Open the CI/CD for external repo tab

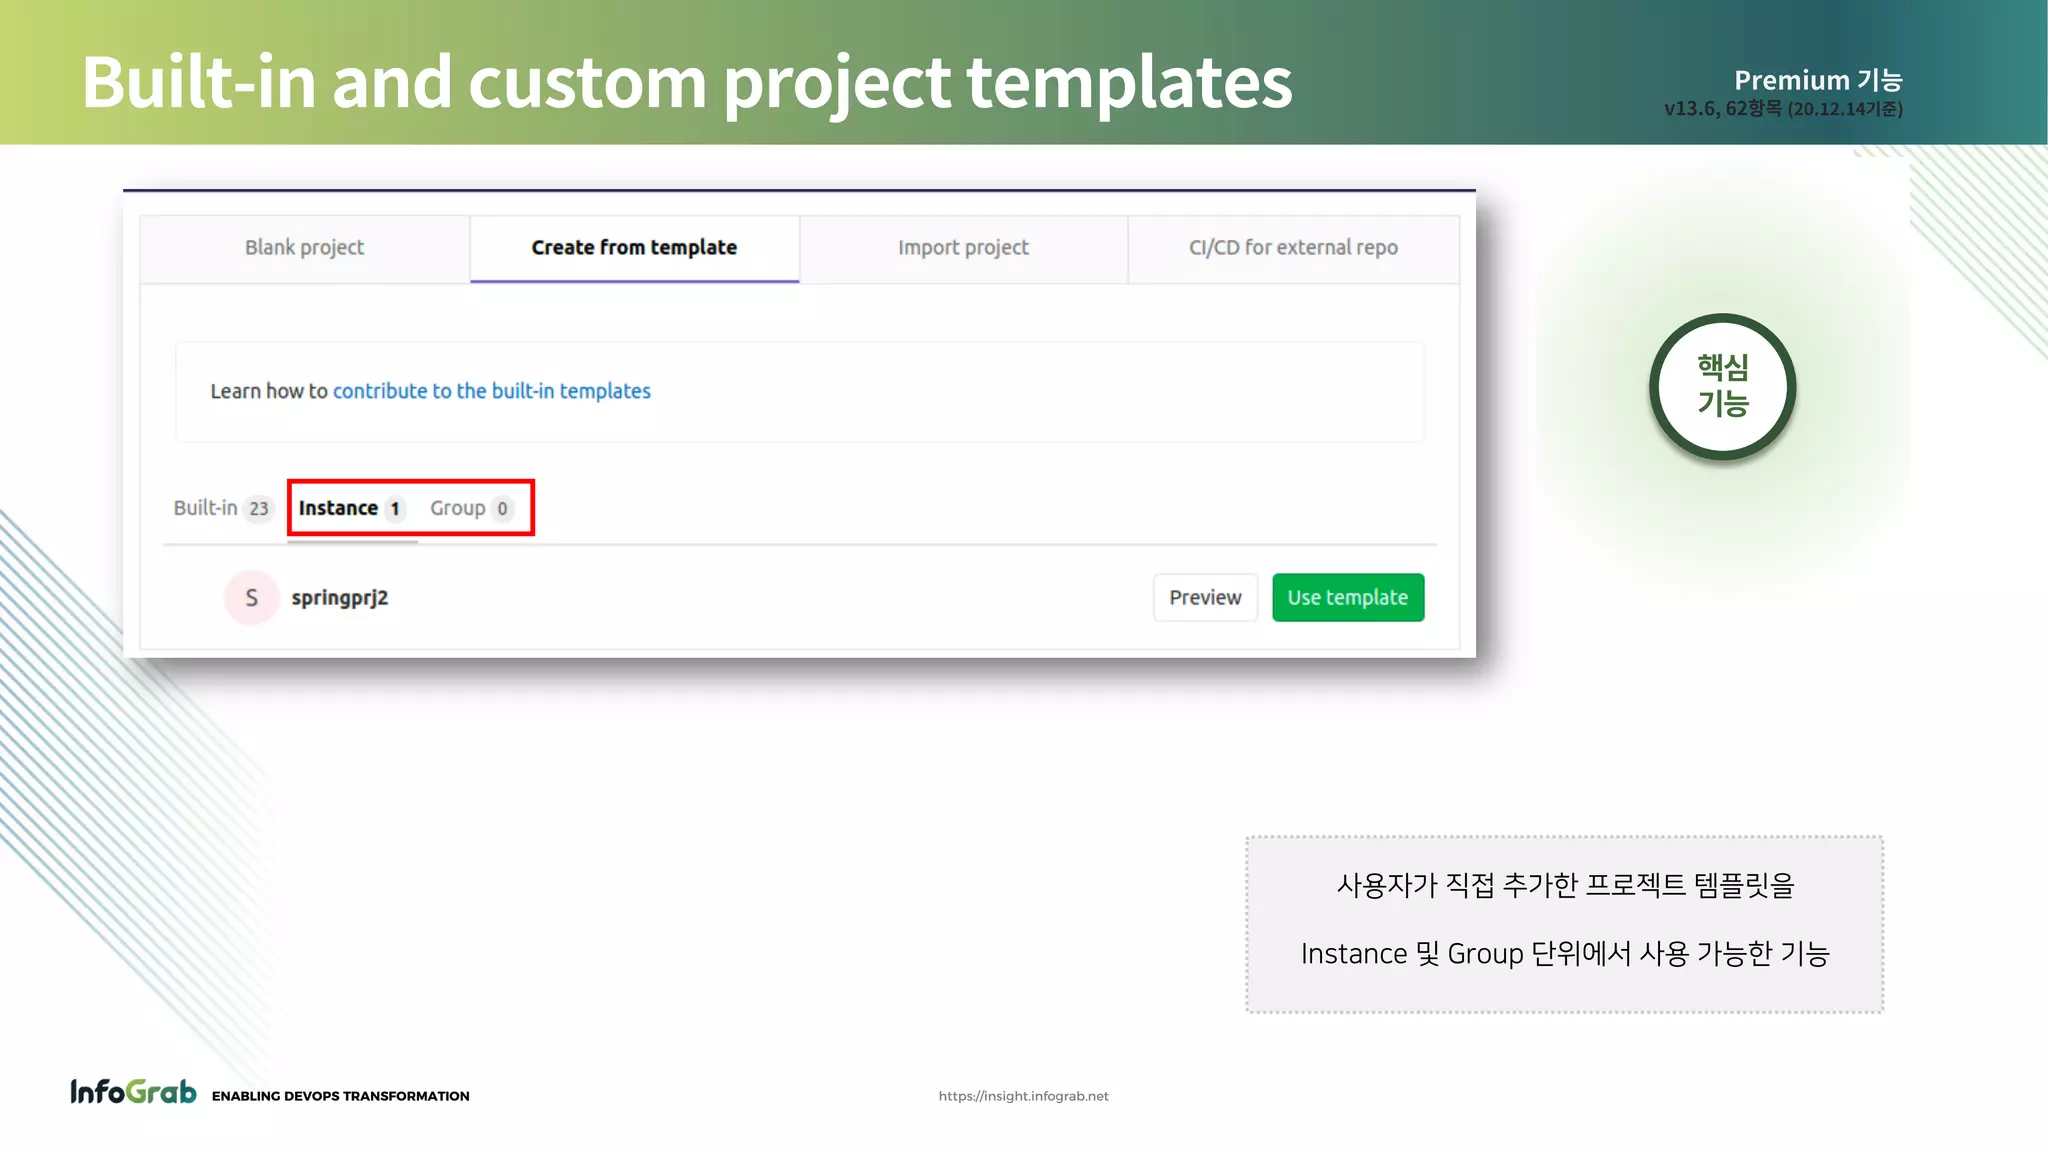(1293, 248)
